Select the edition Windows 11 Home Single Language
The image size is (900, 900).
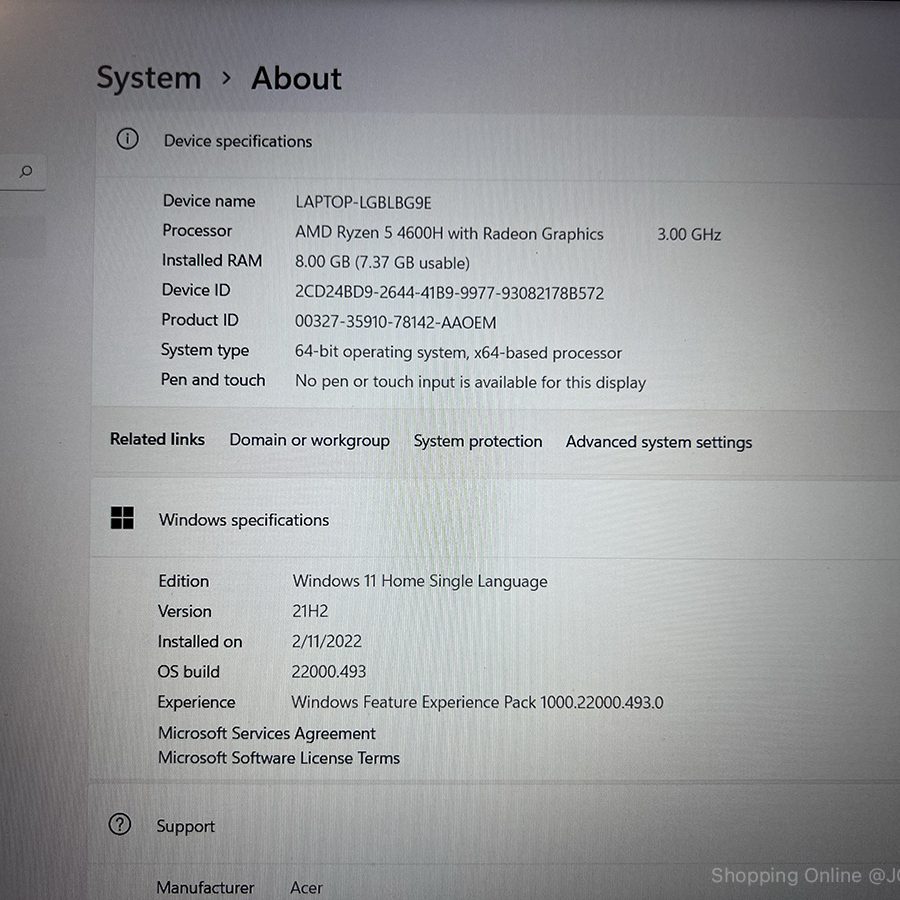coord(420,581)
